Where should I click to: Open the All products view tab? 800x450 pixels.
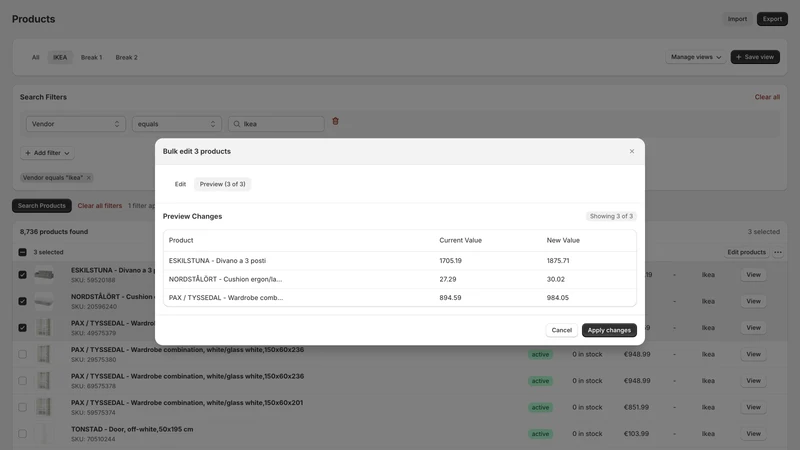tap(35, 57)
